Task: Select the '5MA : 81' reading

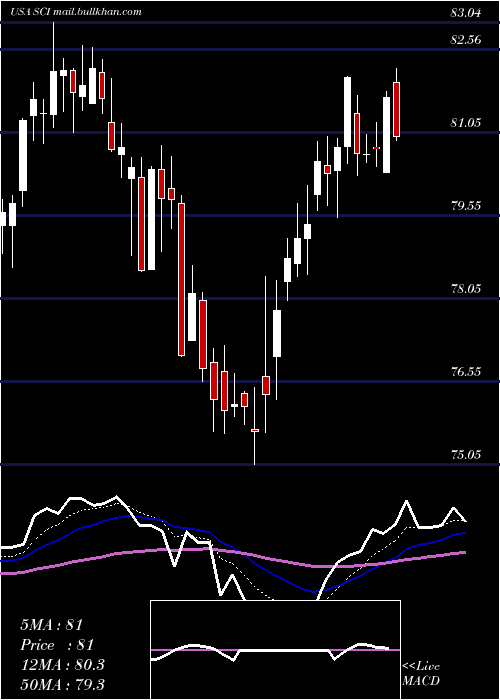Action: click(52, 625)
